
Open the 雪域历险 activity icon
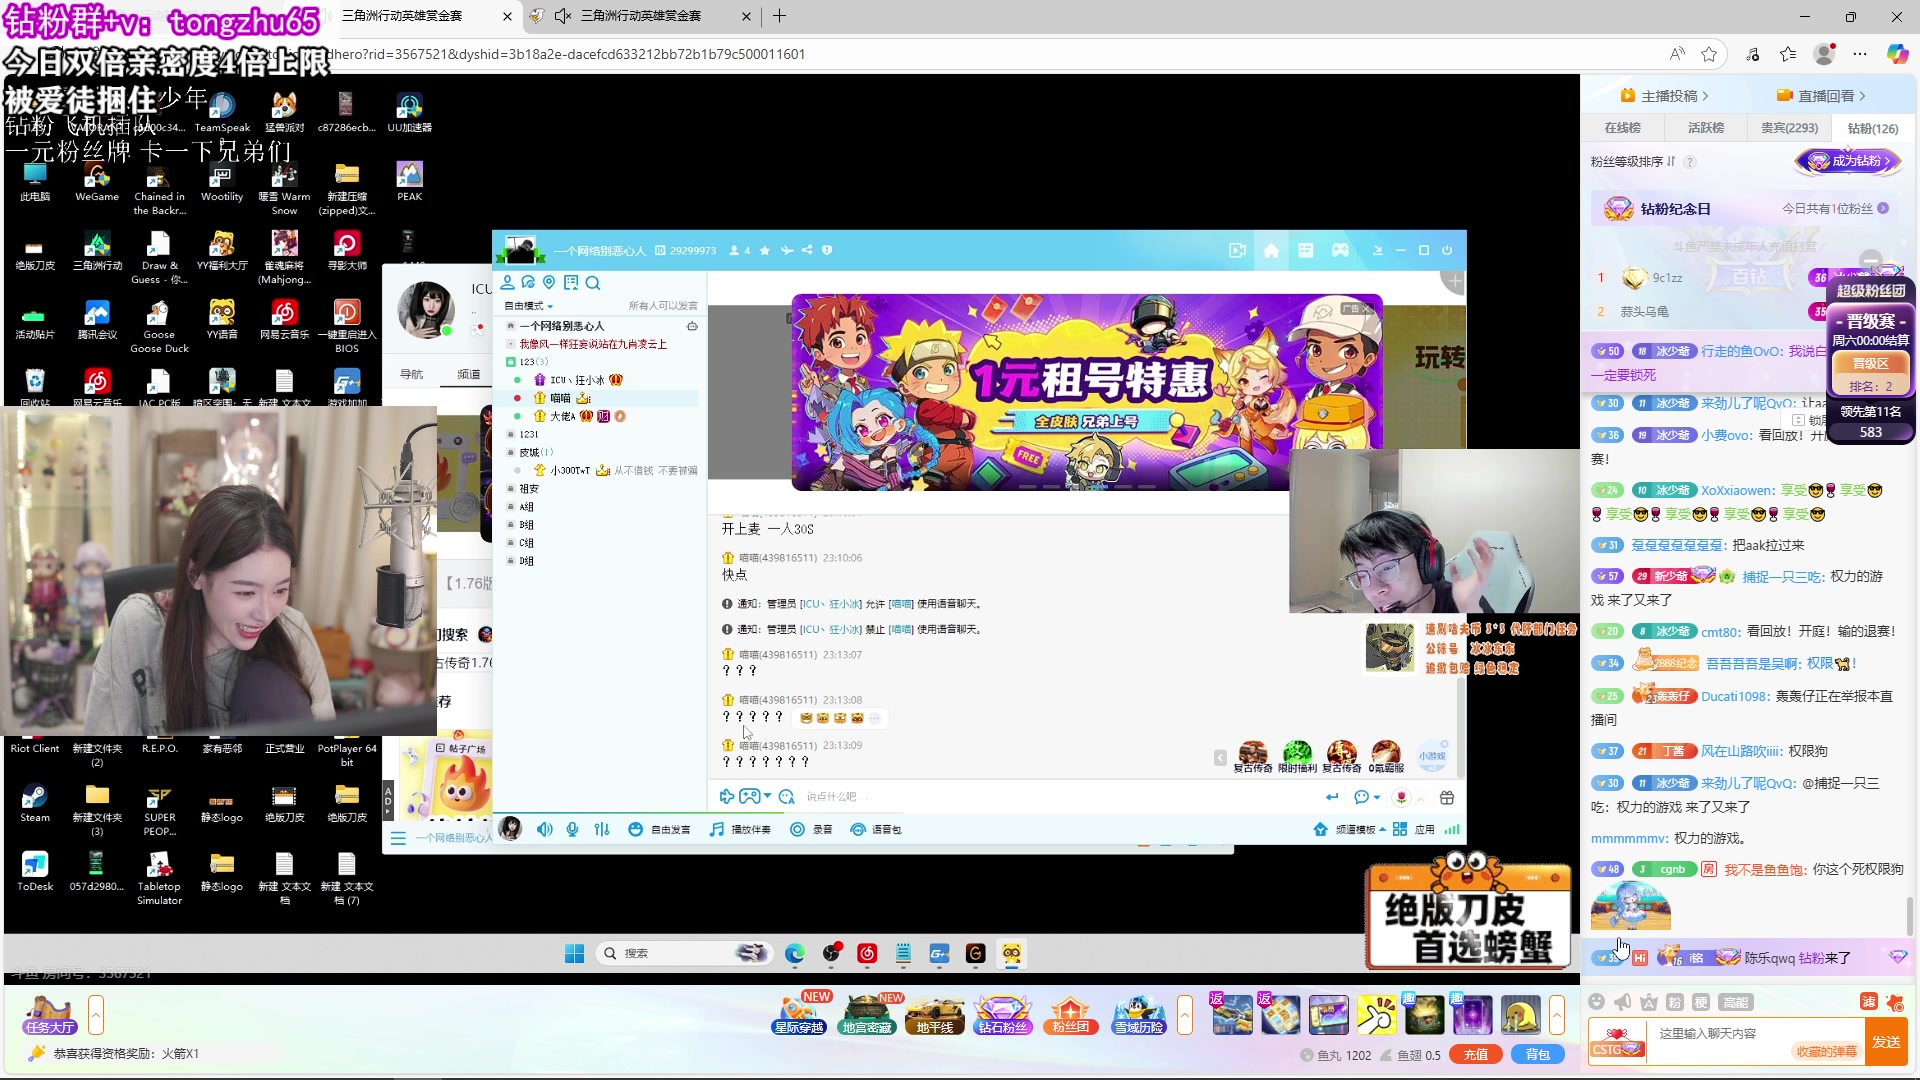tap(1138, 1015)
